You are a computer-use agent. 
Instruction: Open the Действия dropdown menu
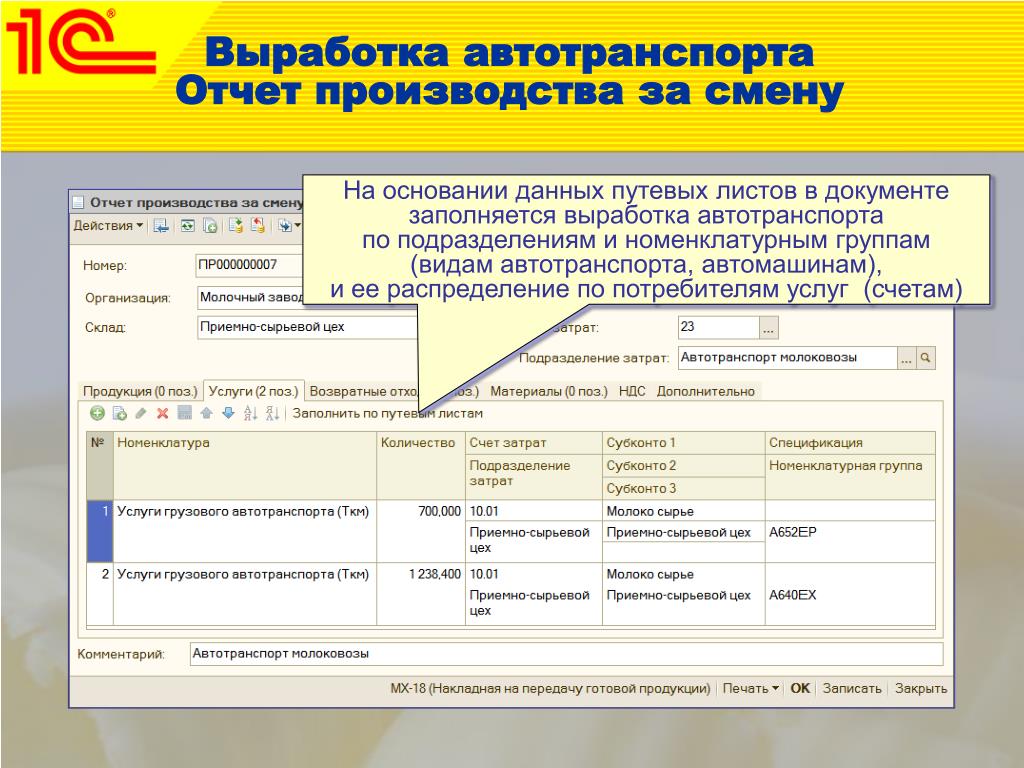(108, 226)
